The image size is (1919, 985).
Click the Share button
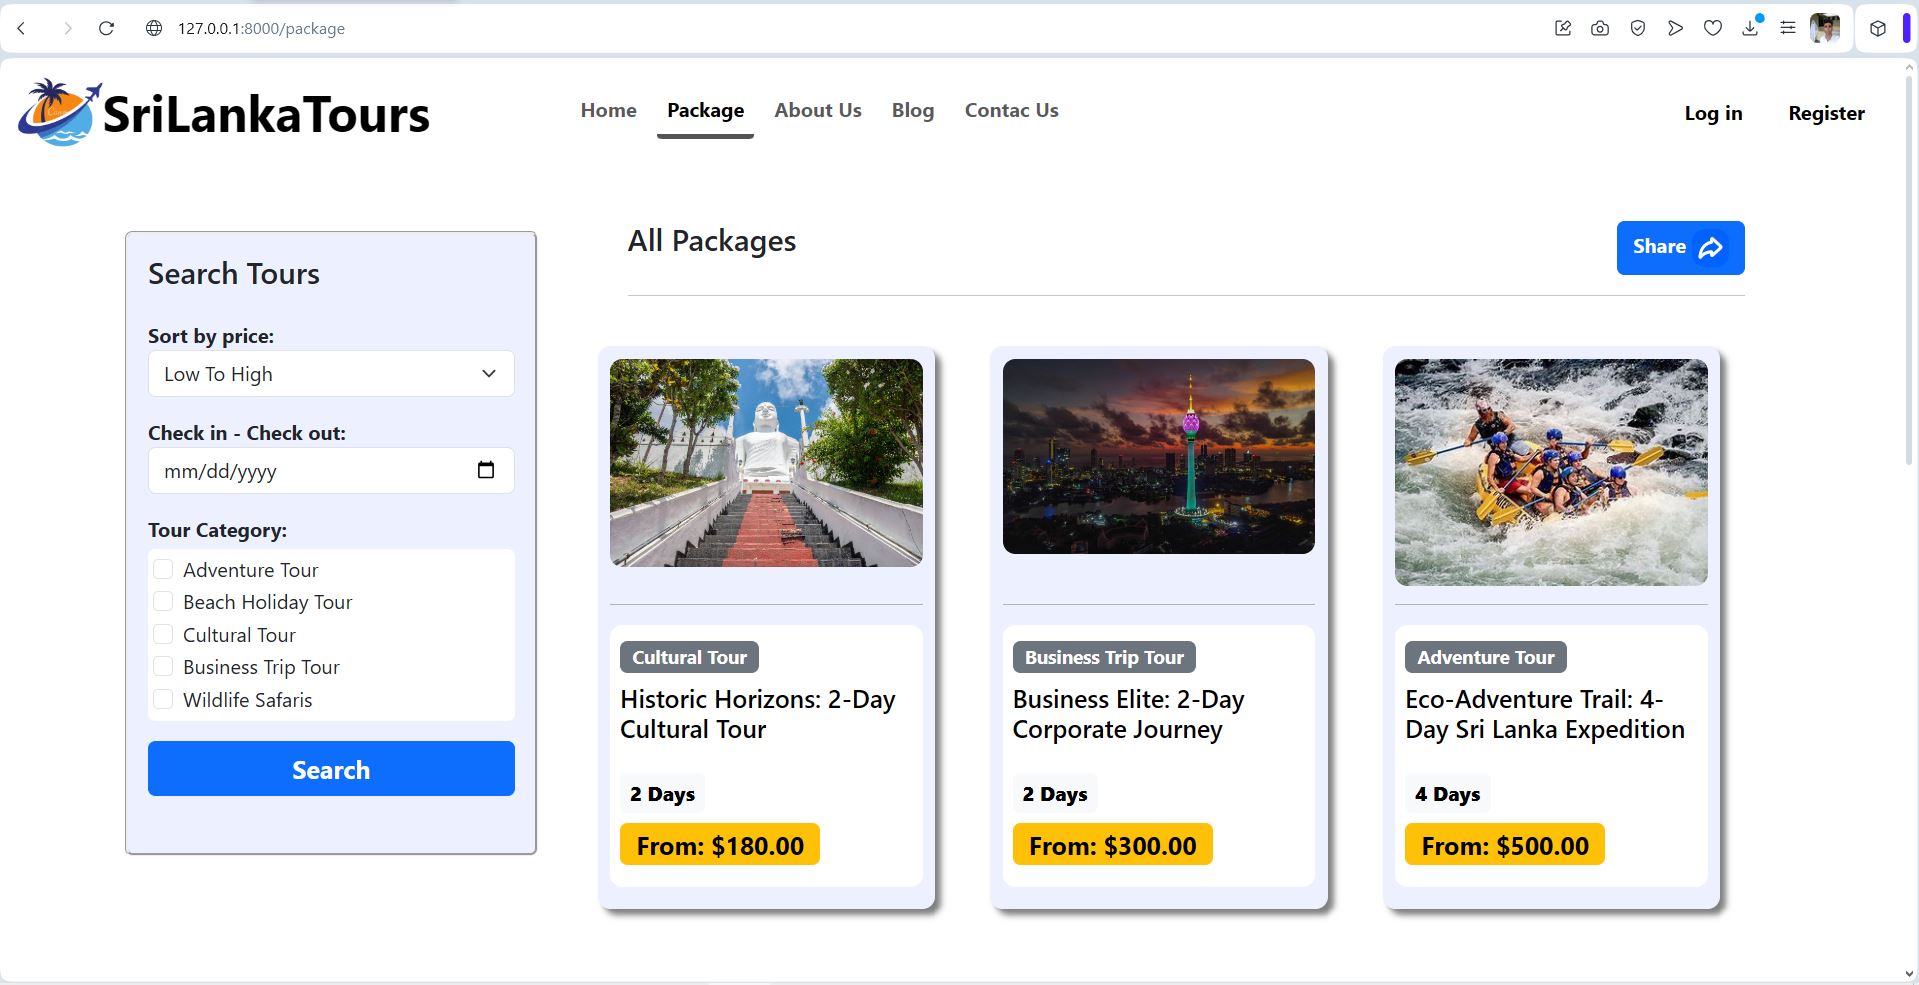pos(1680,248)
